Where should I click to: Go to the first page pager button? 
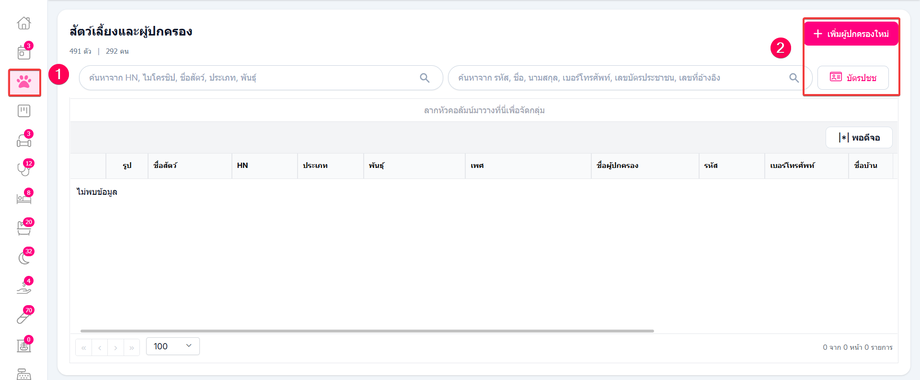83,347
